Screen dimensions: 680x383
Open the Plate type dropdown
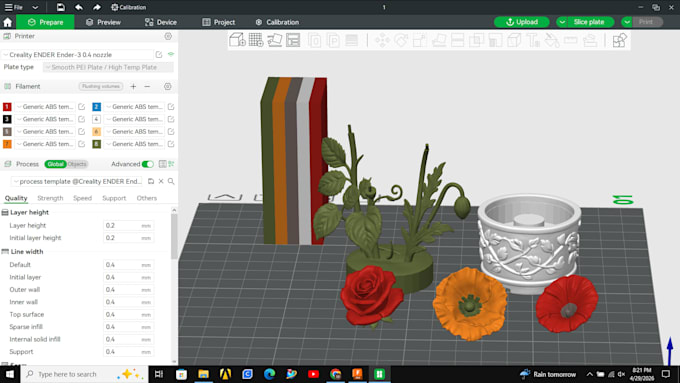(108, 67)
